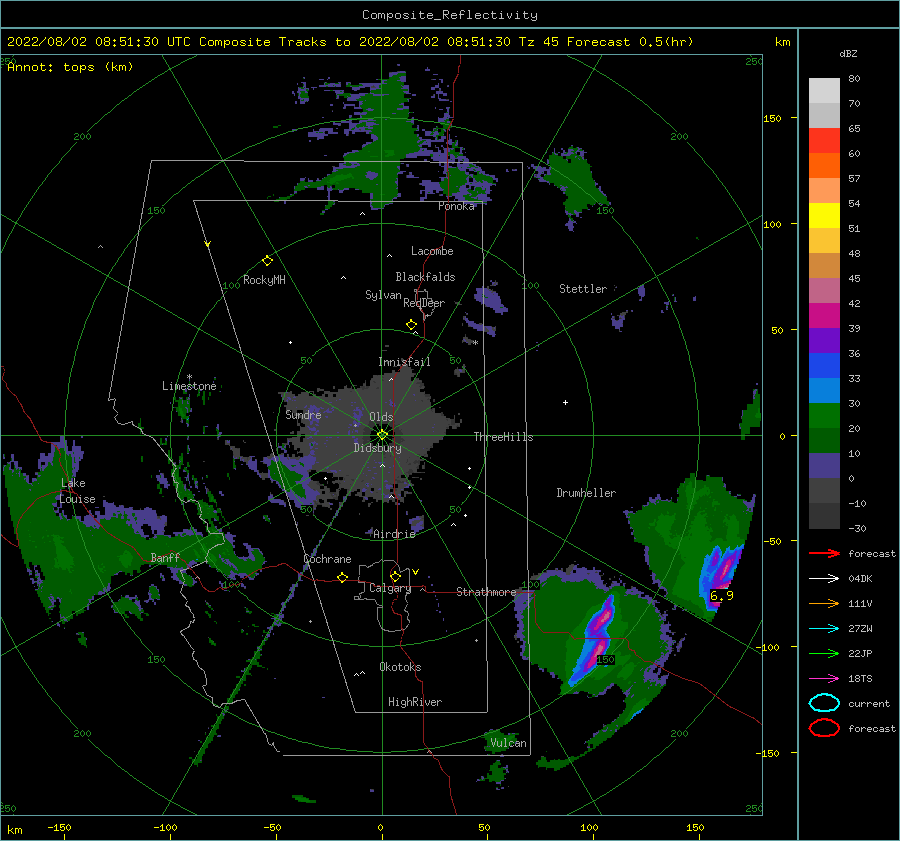Click the yellow diamond marker inside Calgary
Image resolution: width=900 pixels, height=841 pixels.
pyautogui.click(x=395, y=576)
